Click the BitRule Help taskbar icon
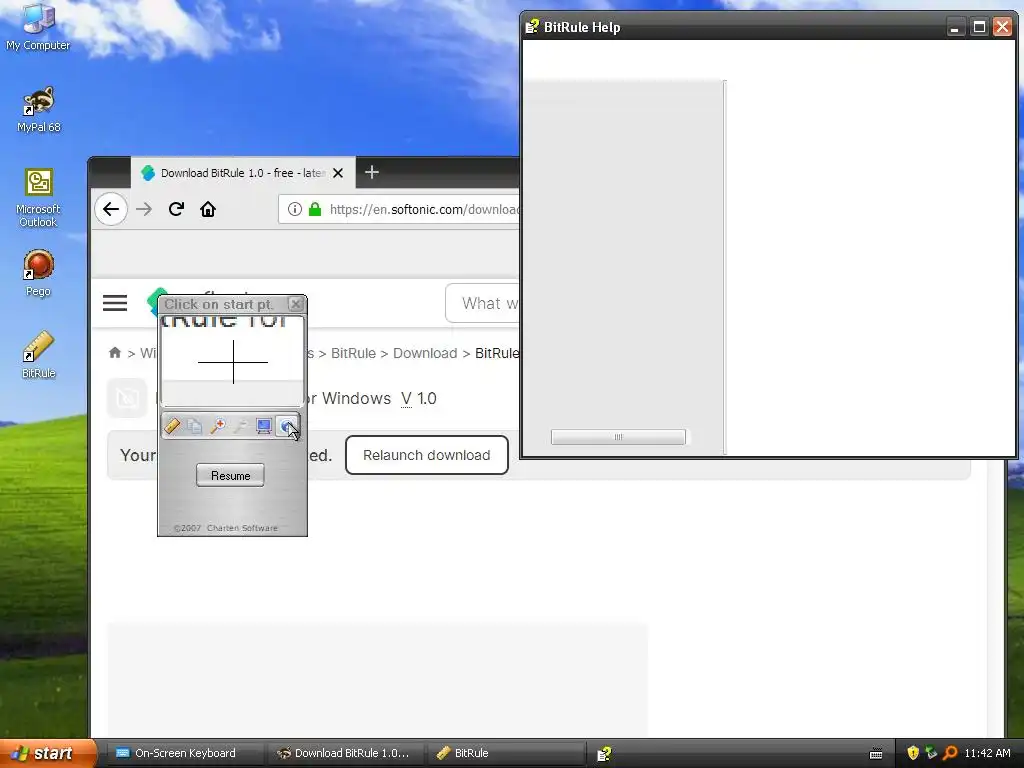The height and width of the screenshot is (768, 1024). click(x=604, y=754)
